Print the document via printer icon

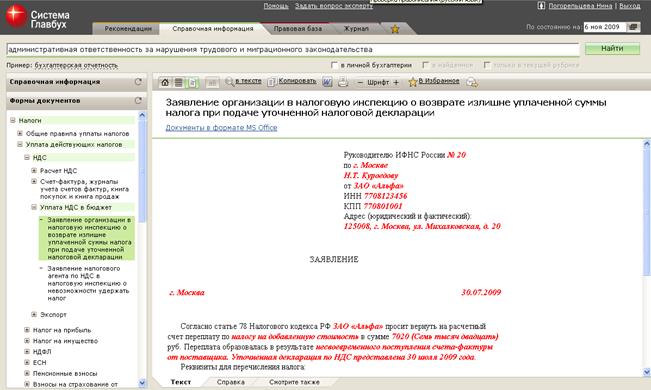pos(343,82)
